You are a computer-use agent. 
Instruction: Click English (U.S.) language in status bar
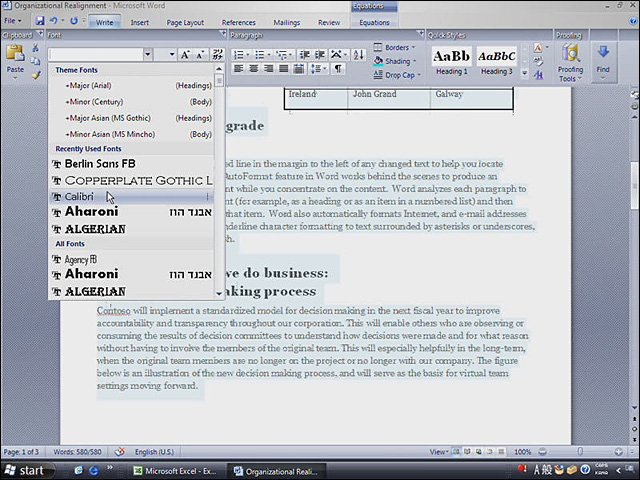(154, 452)
